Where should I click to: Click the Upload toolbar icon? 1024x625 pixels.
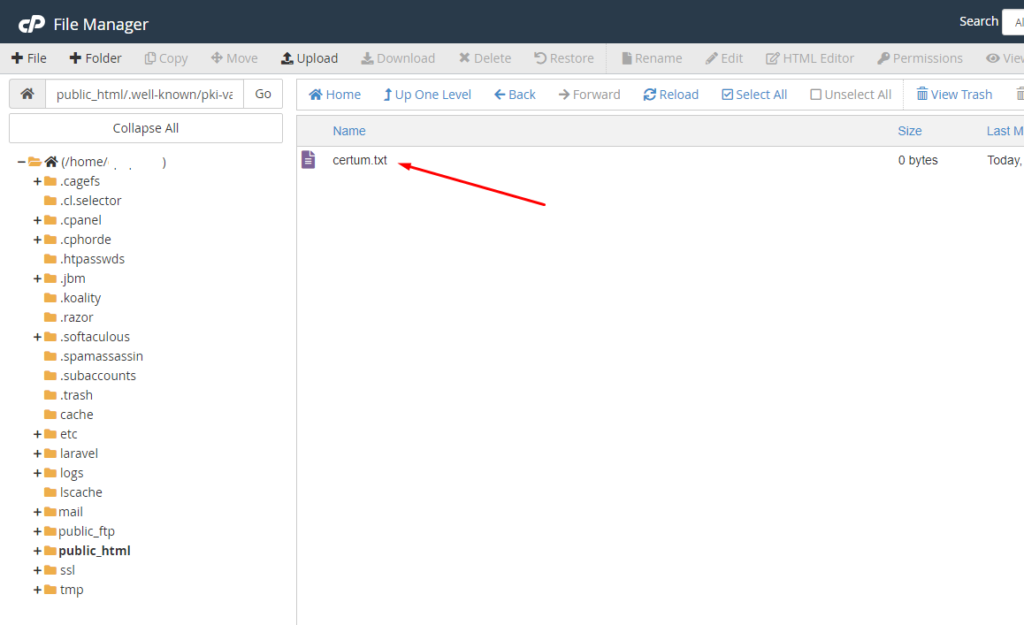[x=287, y=58]
